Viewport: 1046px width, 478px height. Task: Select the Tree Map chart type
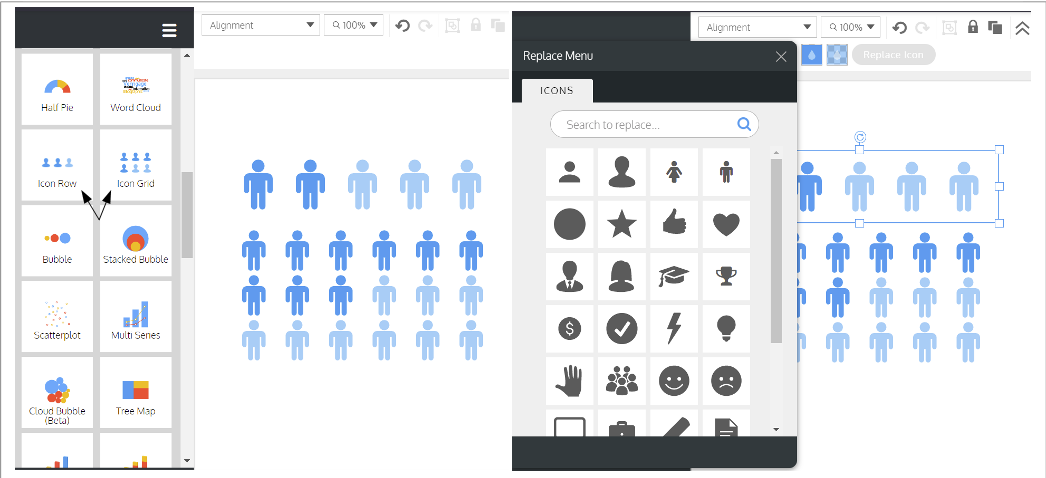135,393
